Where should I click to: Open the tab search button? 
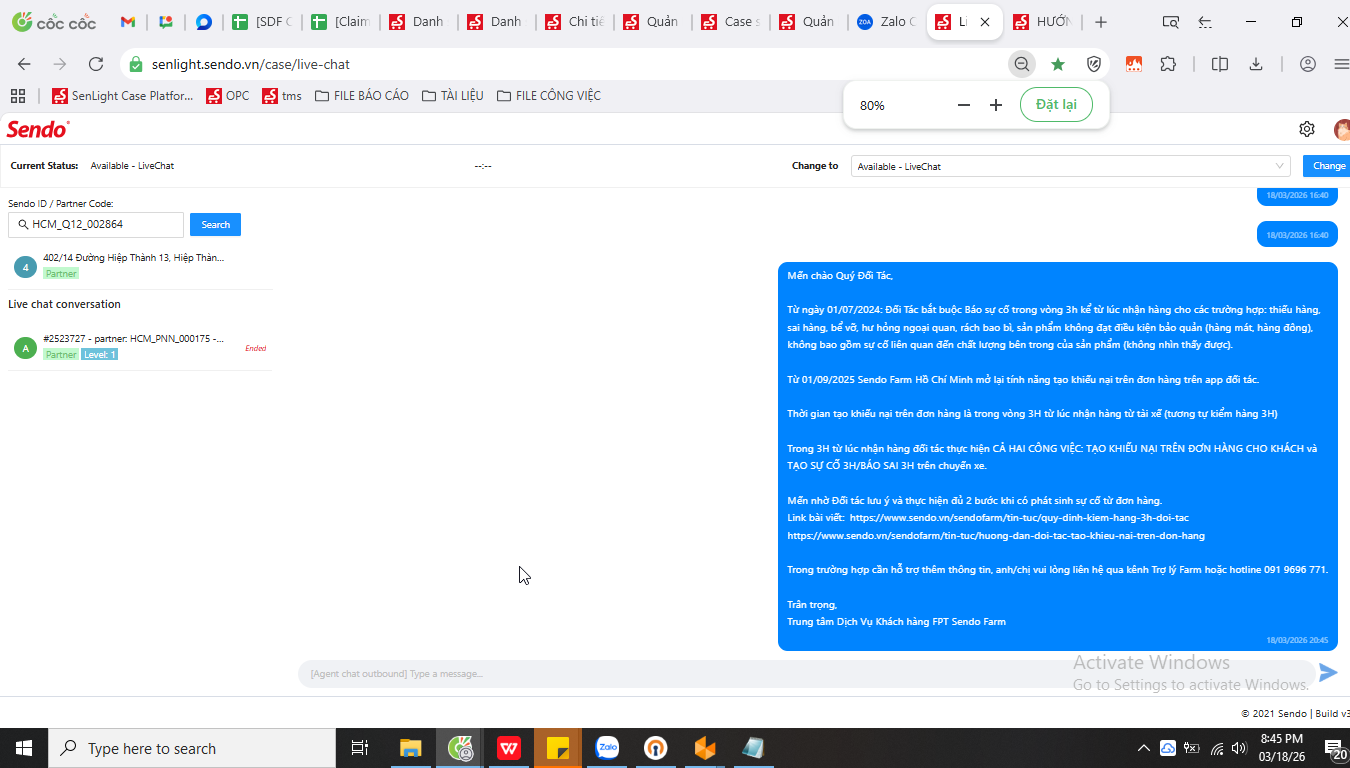pyautogui.click(x=1170, y=22)
